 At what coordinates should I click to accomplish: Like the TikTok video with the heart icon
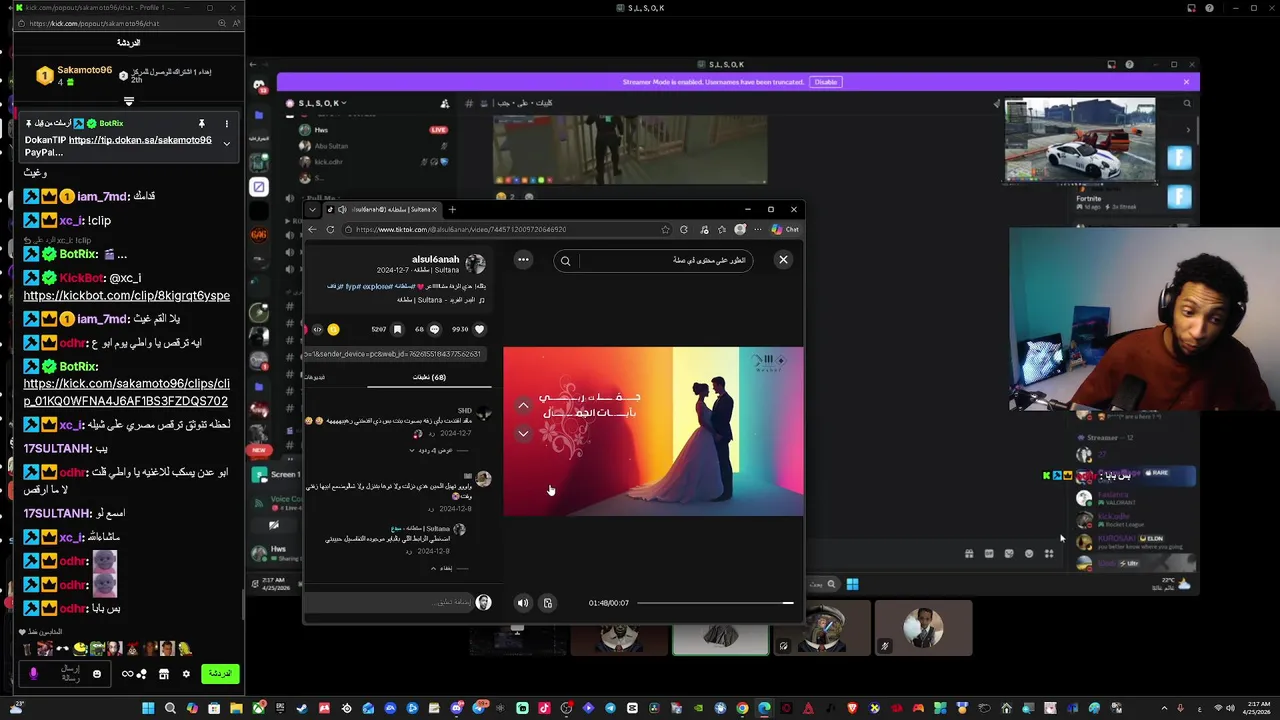point(479,329)
